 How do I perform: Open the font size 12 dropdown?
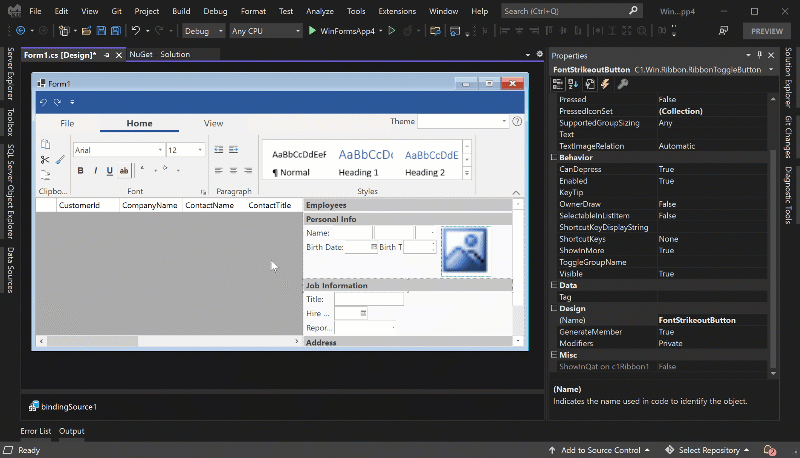point(200,150)
